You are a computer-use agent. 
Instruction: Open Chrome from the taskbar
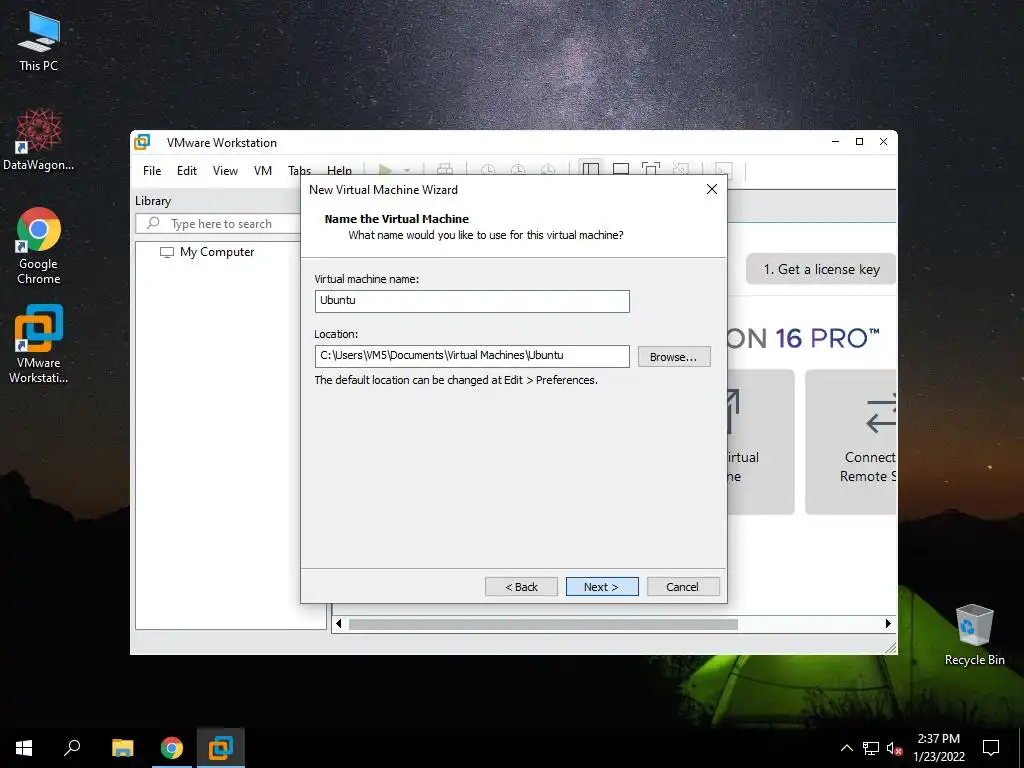(x=172, y=748)
